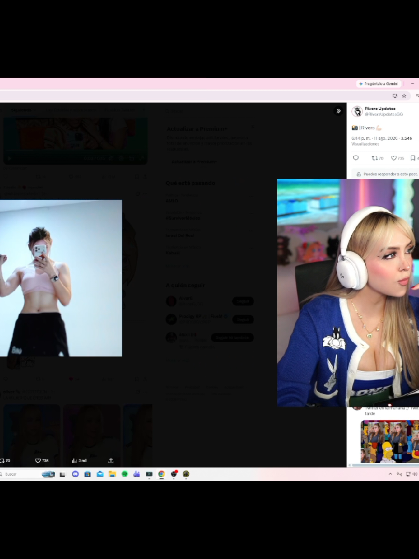The height and width of the screenshot is (559, 419).
Task: Open Spotify from the taskbar
Action: [124, 474]
